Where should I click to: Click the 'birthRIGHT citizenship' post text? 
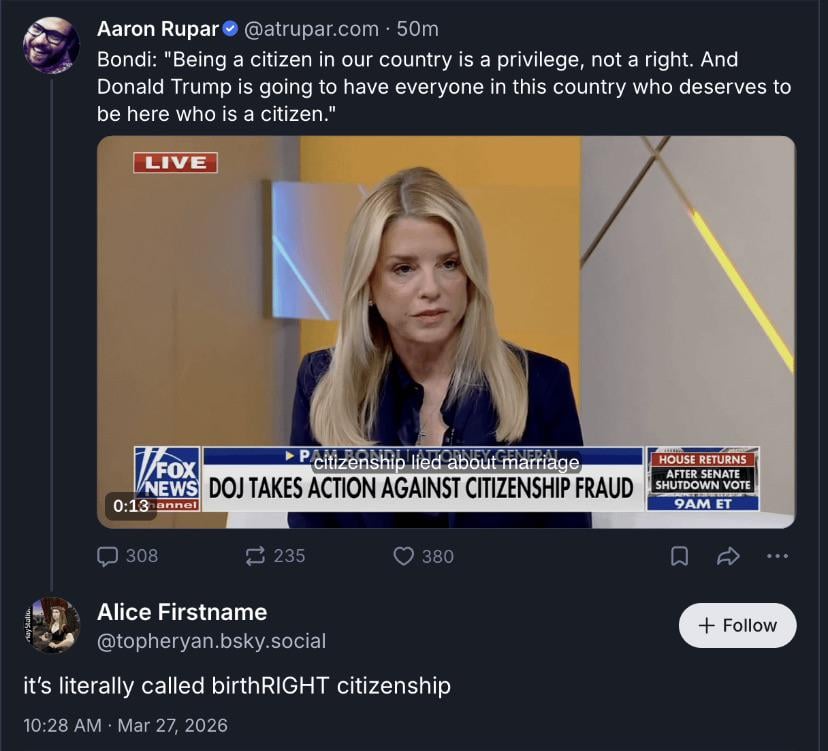[x=237, y=686]
